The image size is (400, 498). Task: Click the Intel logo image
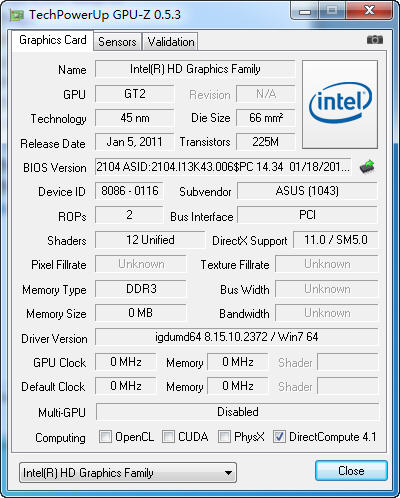[x=340, y=104]
